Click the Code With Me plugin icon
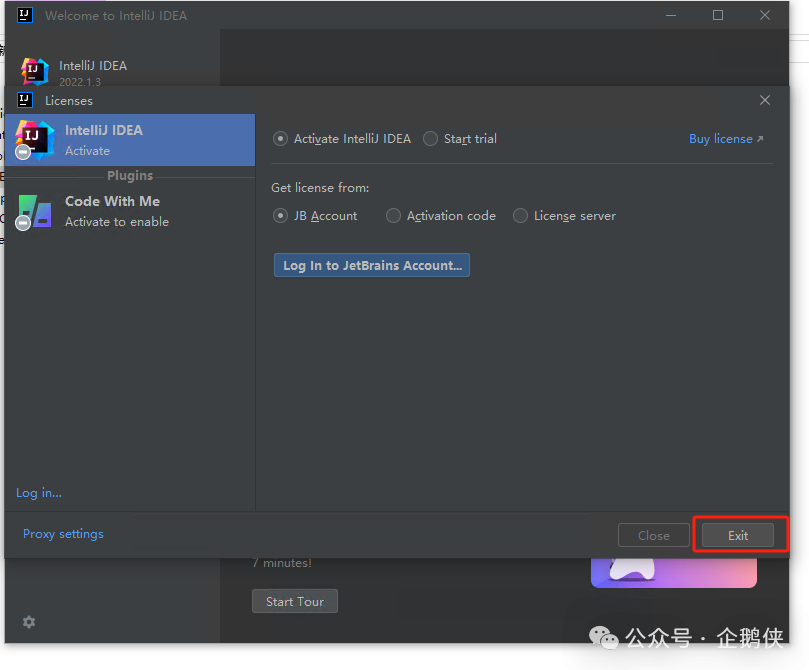This screenshot has width=809, height=670. [x=34, y=211]
